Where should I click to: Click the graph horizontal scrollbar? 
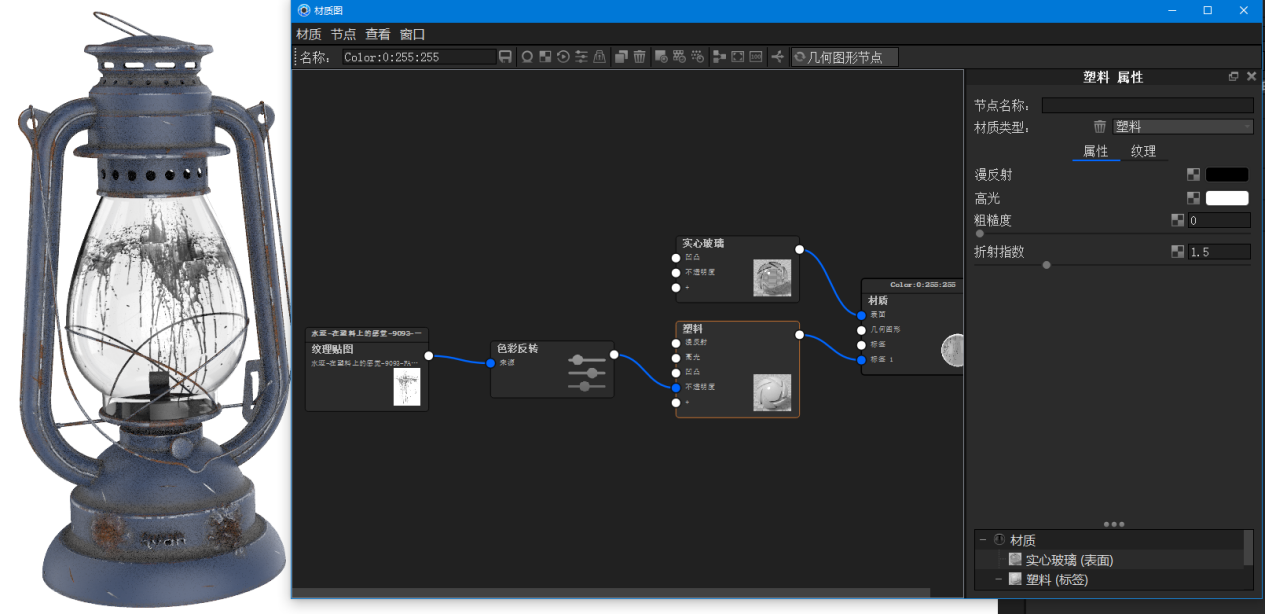pyautogui.click(x=611, y=593)
